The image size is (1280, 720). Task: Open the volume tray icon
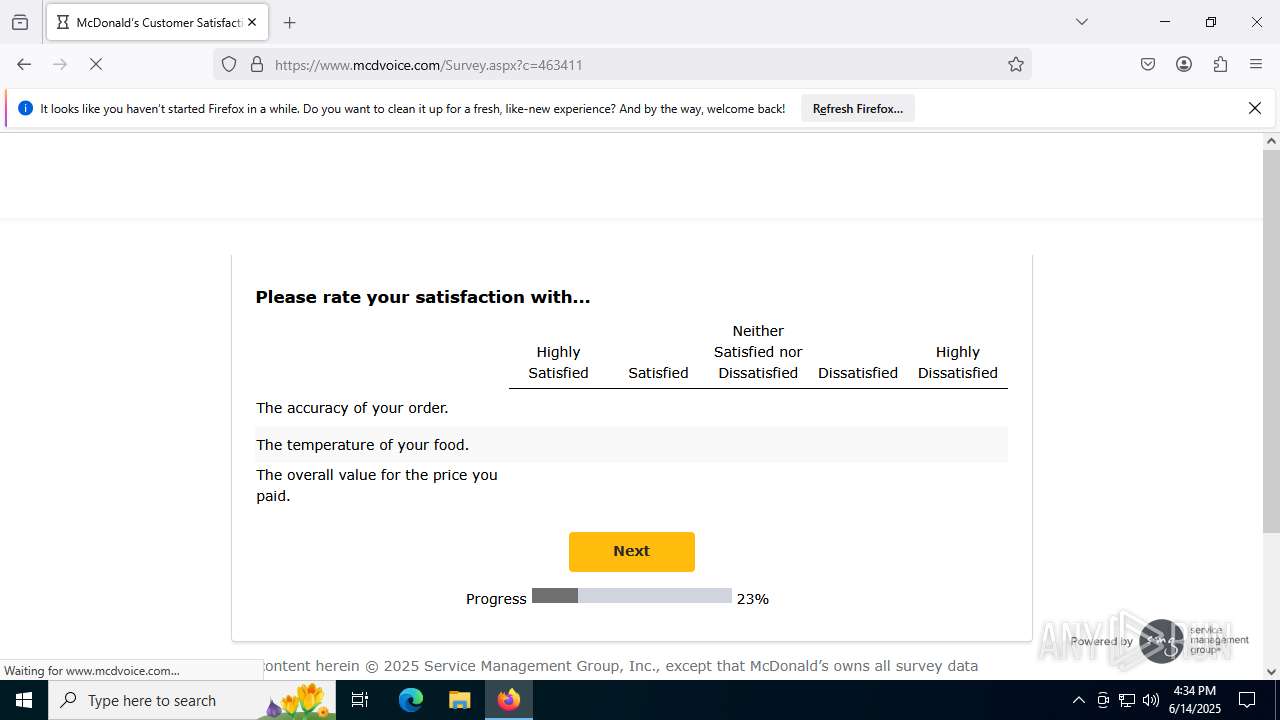[1151, 700]
